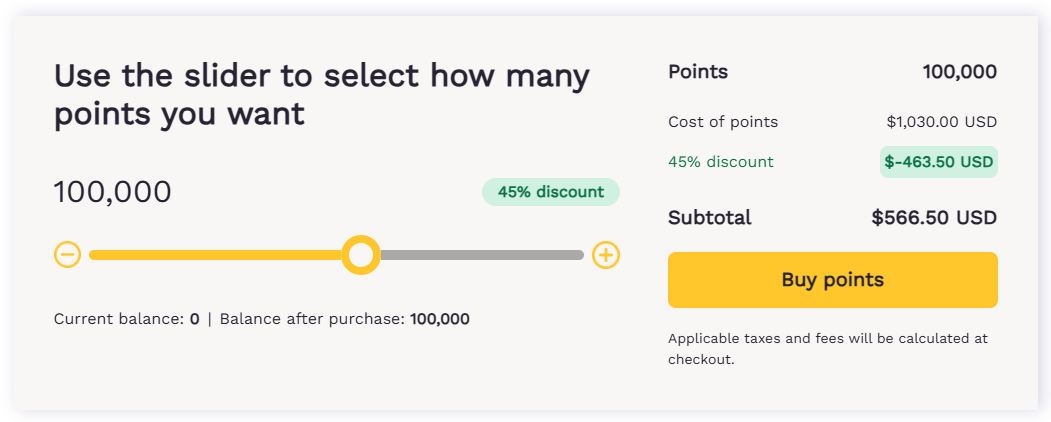Click the Points label in the summary

tap(698, 72)
